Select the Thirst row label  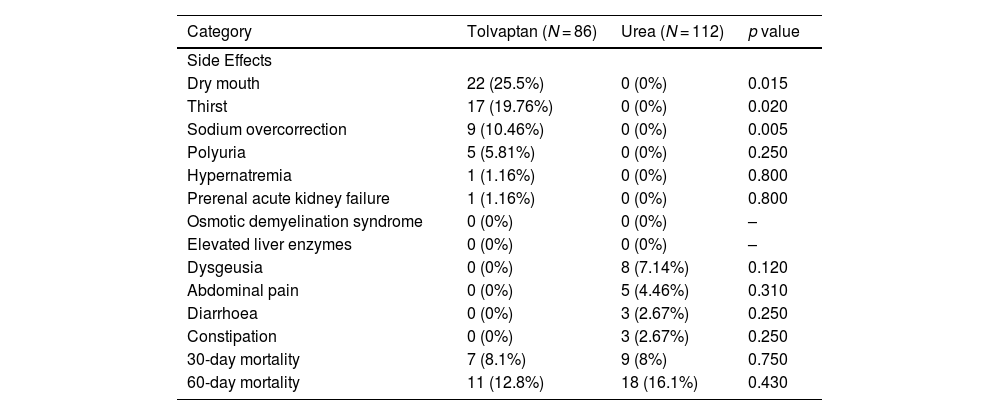point(207,106)
